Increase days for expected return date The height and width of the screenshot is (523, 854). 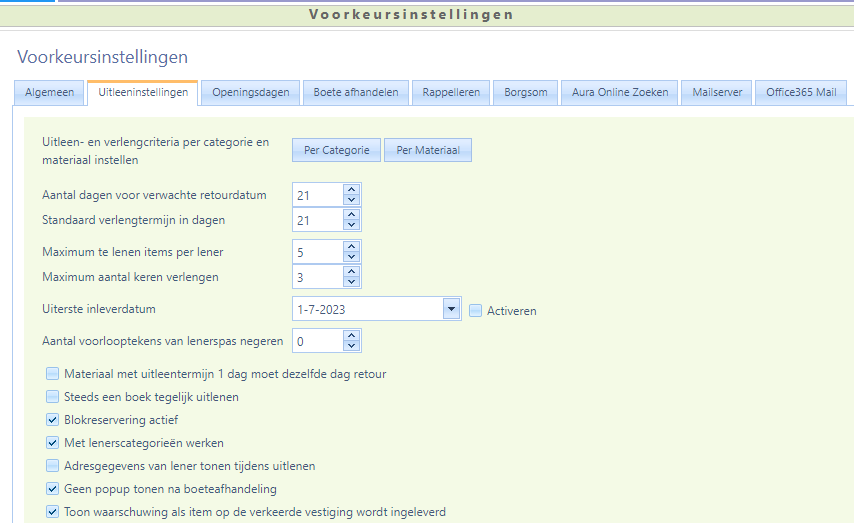[x=350, y=189]
